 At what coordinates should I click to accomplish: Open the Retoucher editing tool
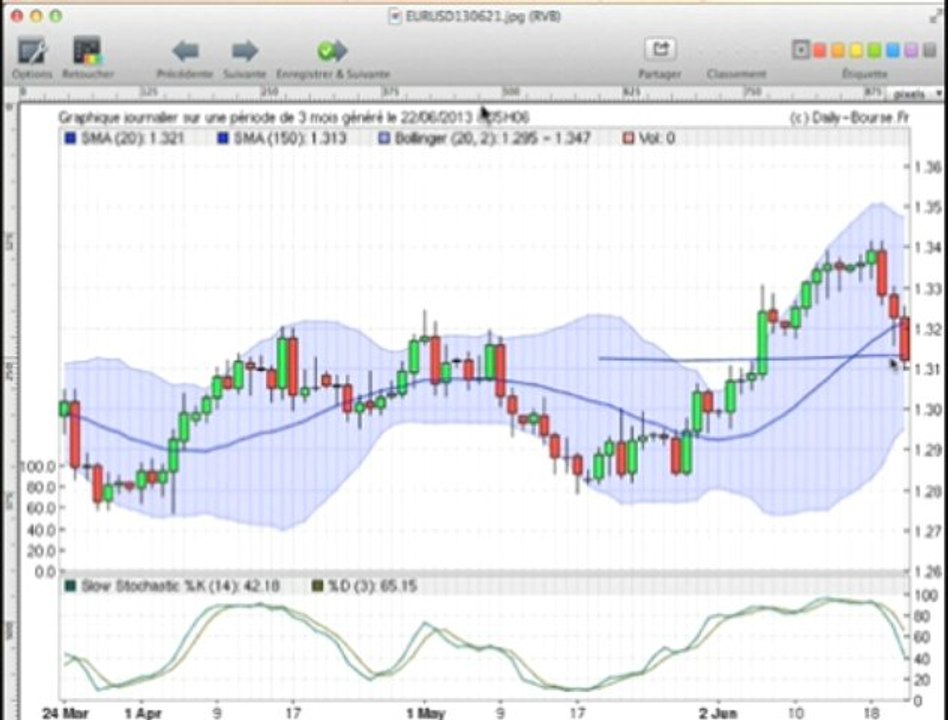88,57
